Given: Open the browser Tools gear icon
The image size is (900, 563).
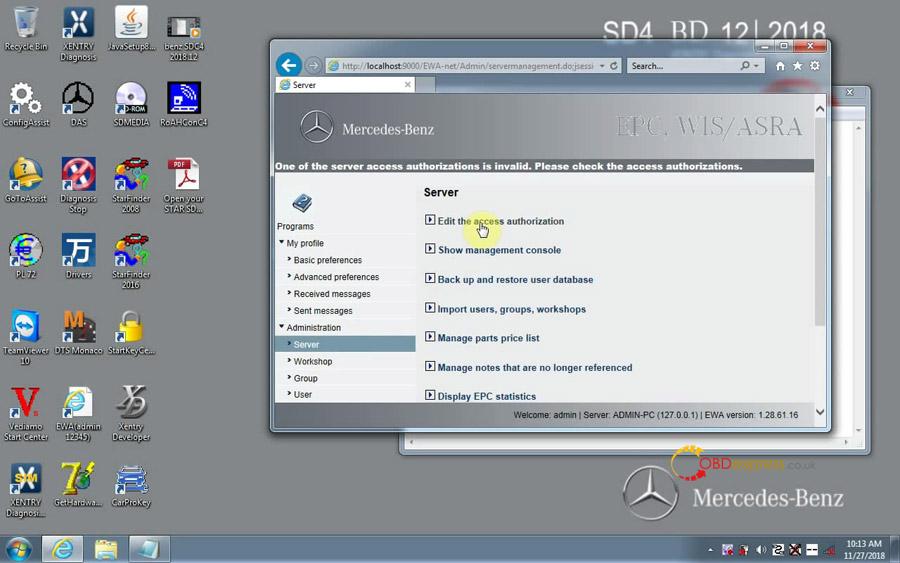Looking at the screenshot, I should tap(814, 66).
